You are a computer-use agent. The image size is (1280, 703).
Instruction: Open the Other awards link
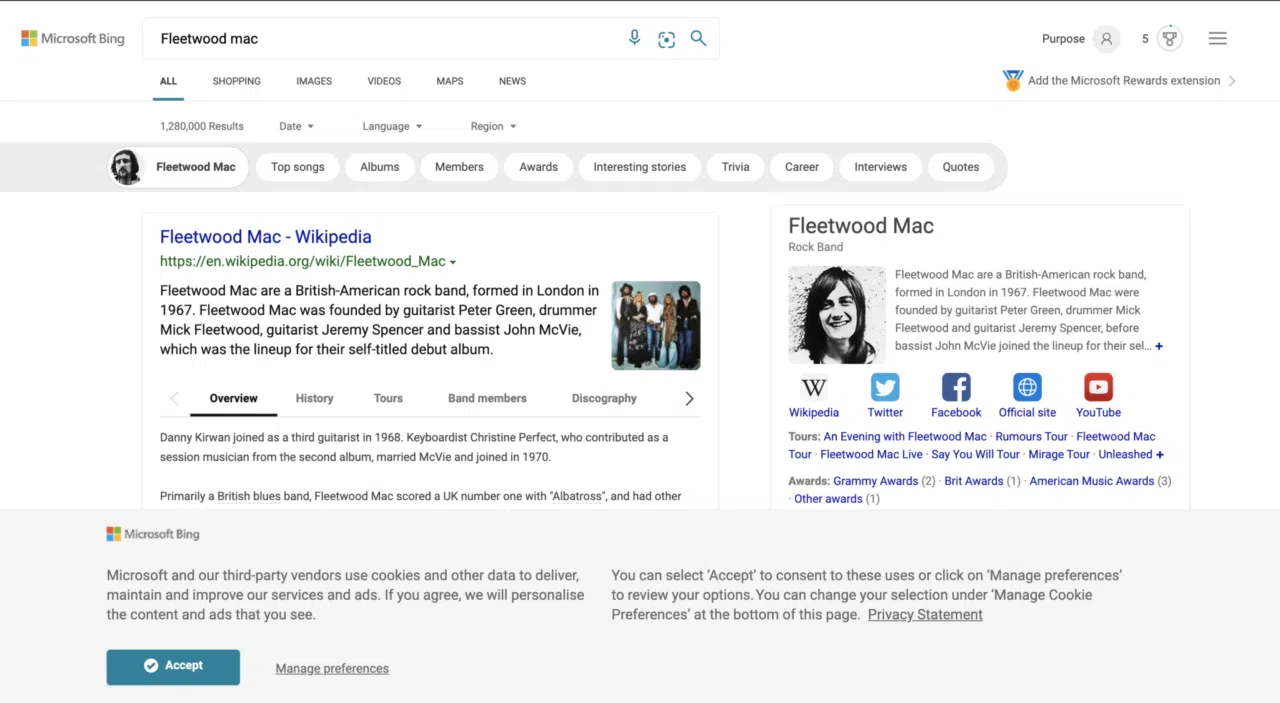click(x=828, y=499)
